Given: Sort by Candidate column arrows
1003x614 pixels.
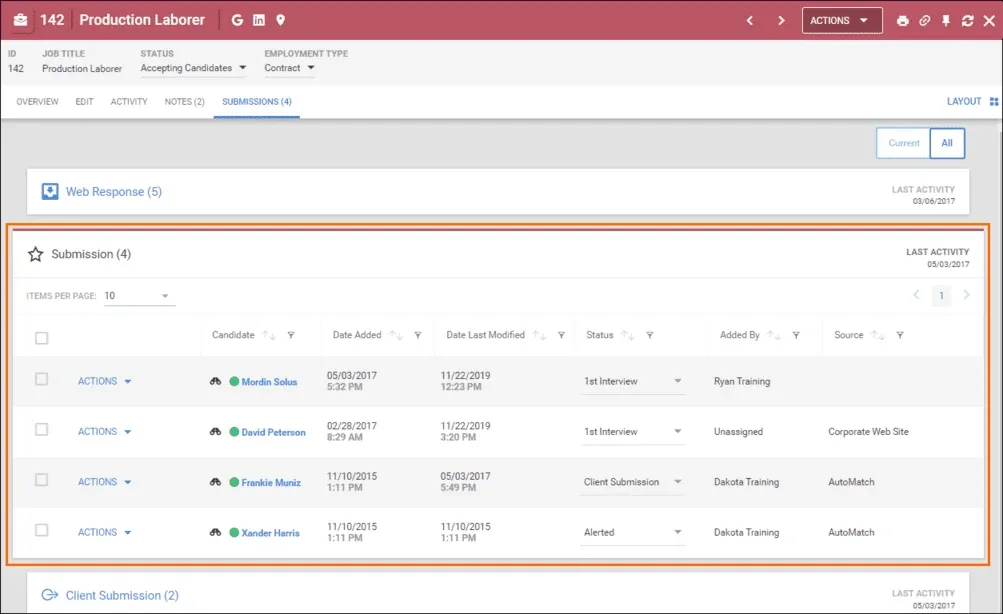Looking at the screenshot, I should coord(269,335).
